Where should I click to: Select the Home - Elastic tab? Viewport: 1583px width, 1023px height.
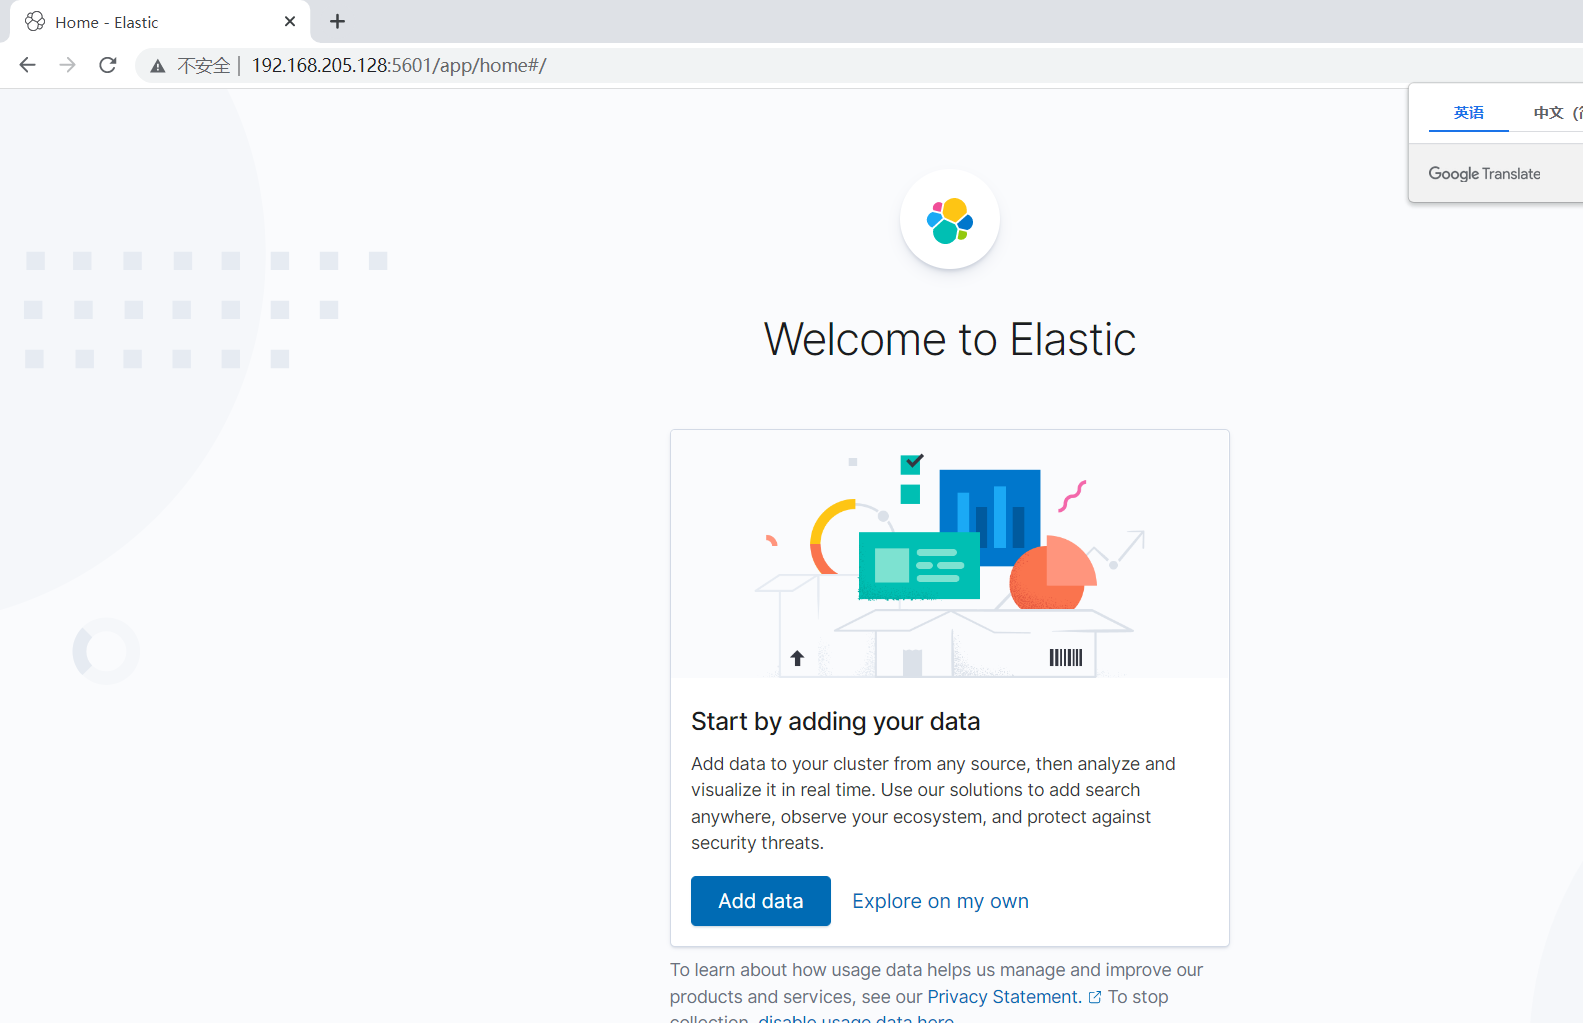click(160, 22)
